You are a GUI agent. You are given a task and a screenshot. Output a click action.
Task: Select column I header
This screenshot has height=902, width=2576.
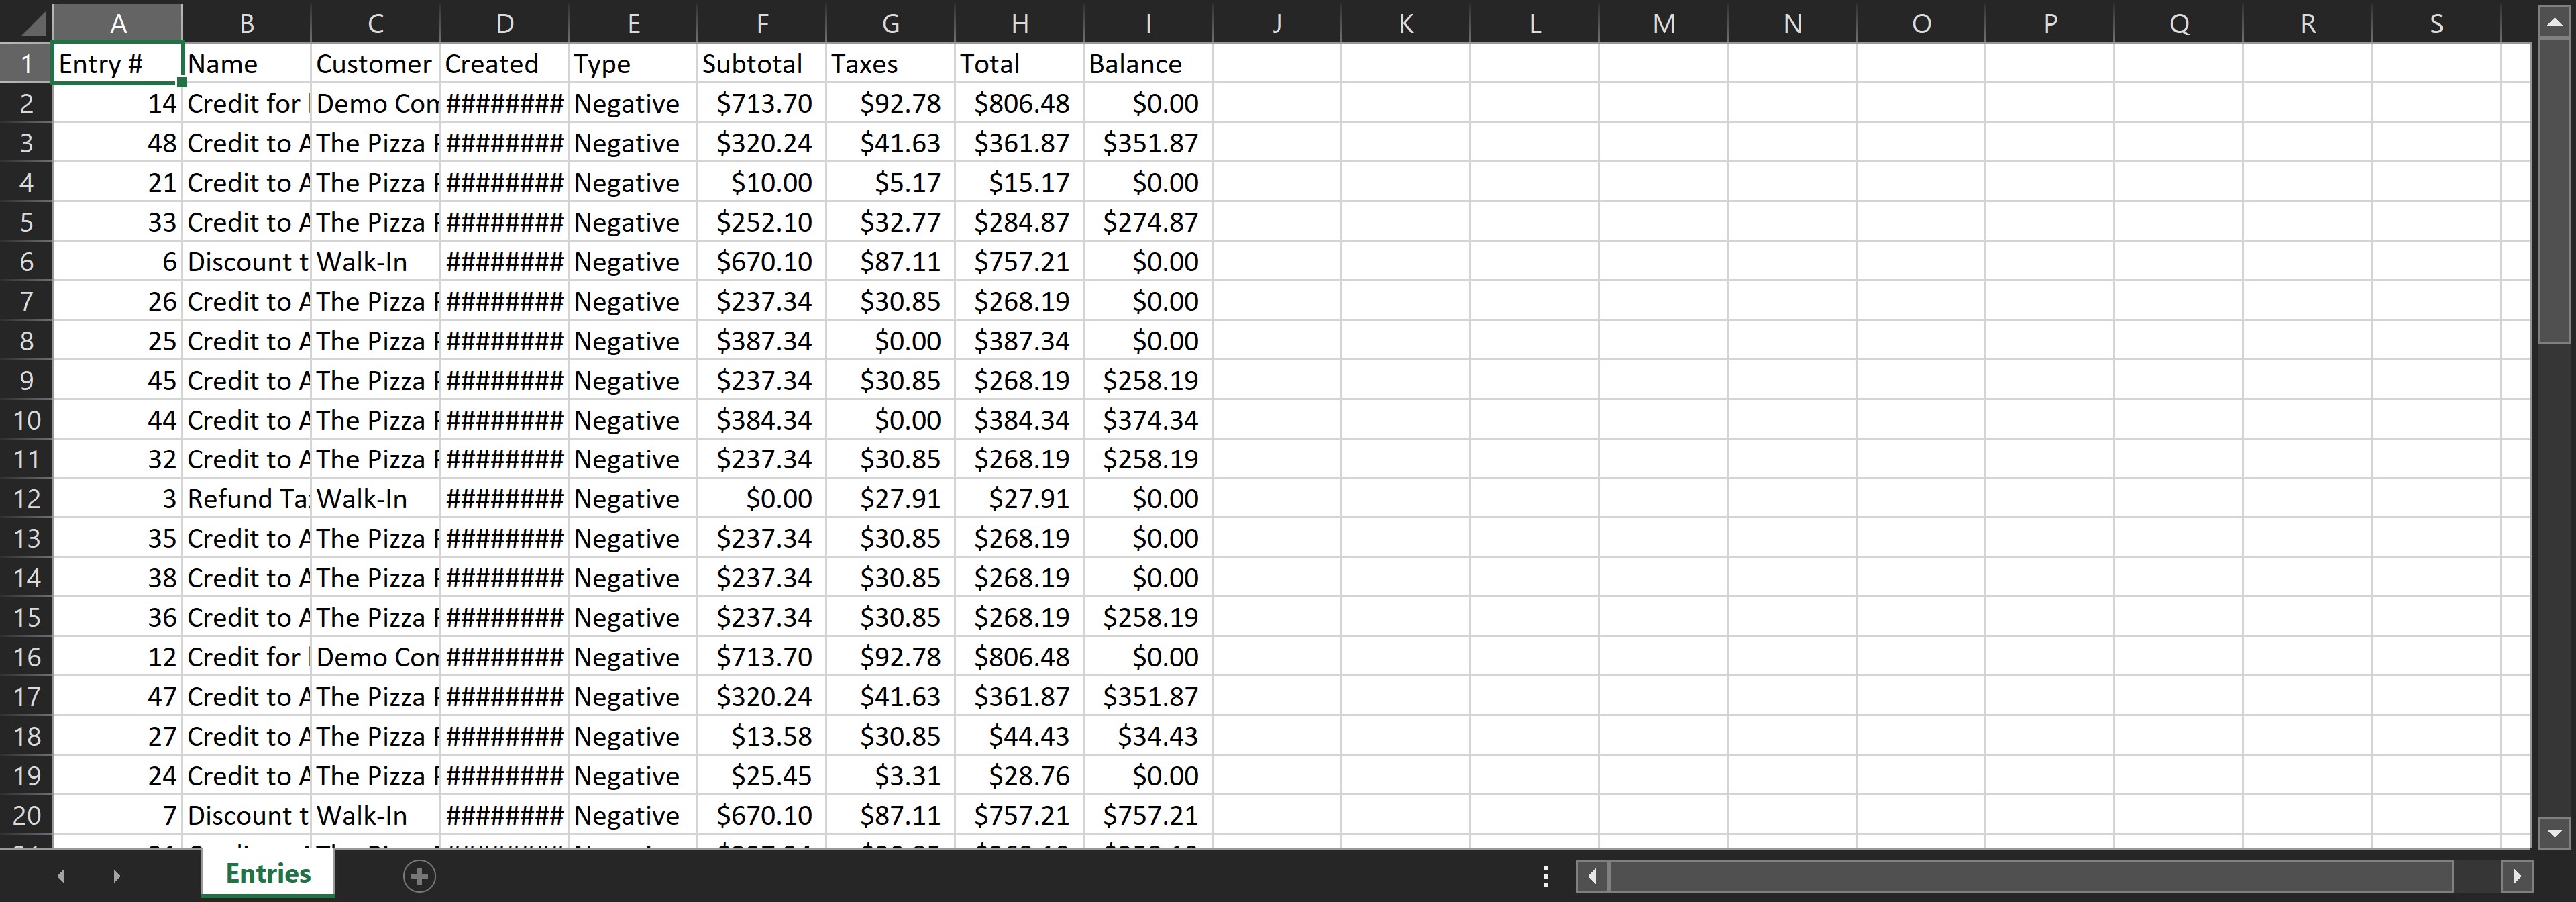pyautogui.click(x=1147, y=23)
